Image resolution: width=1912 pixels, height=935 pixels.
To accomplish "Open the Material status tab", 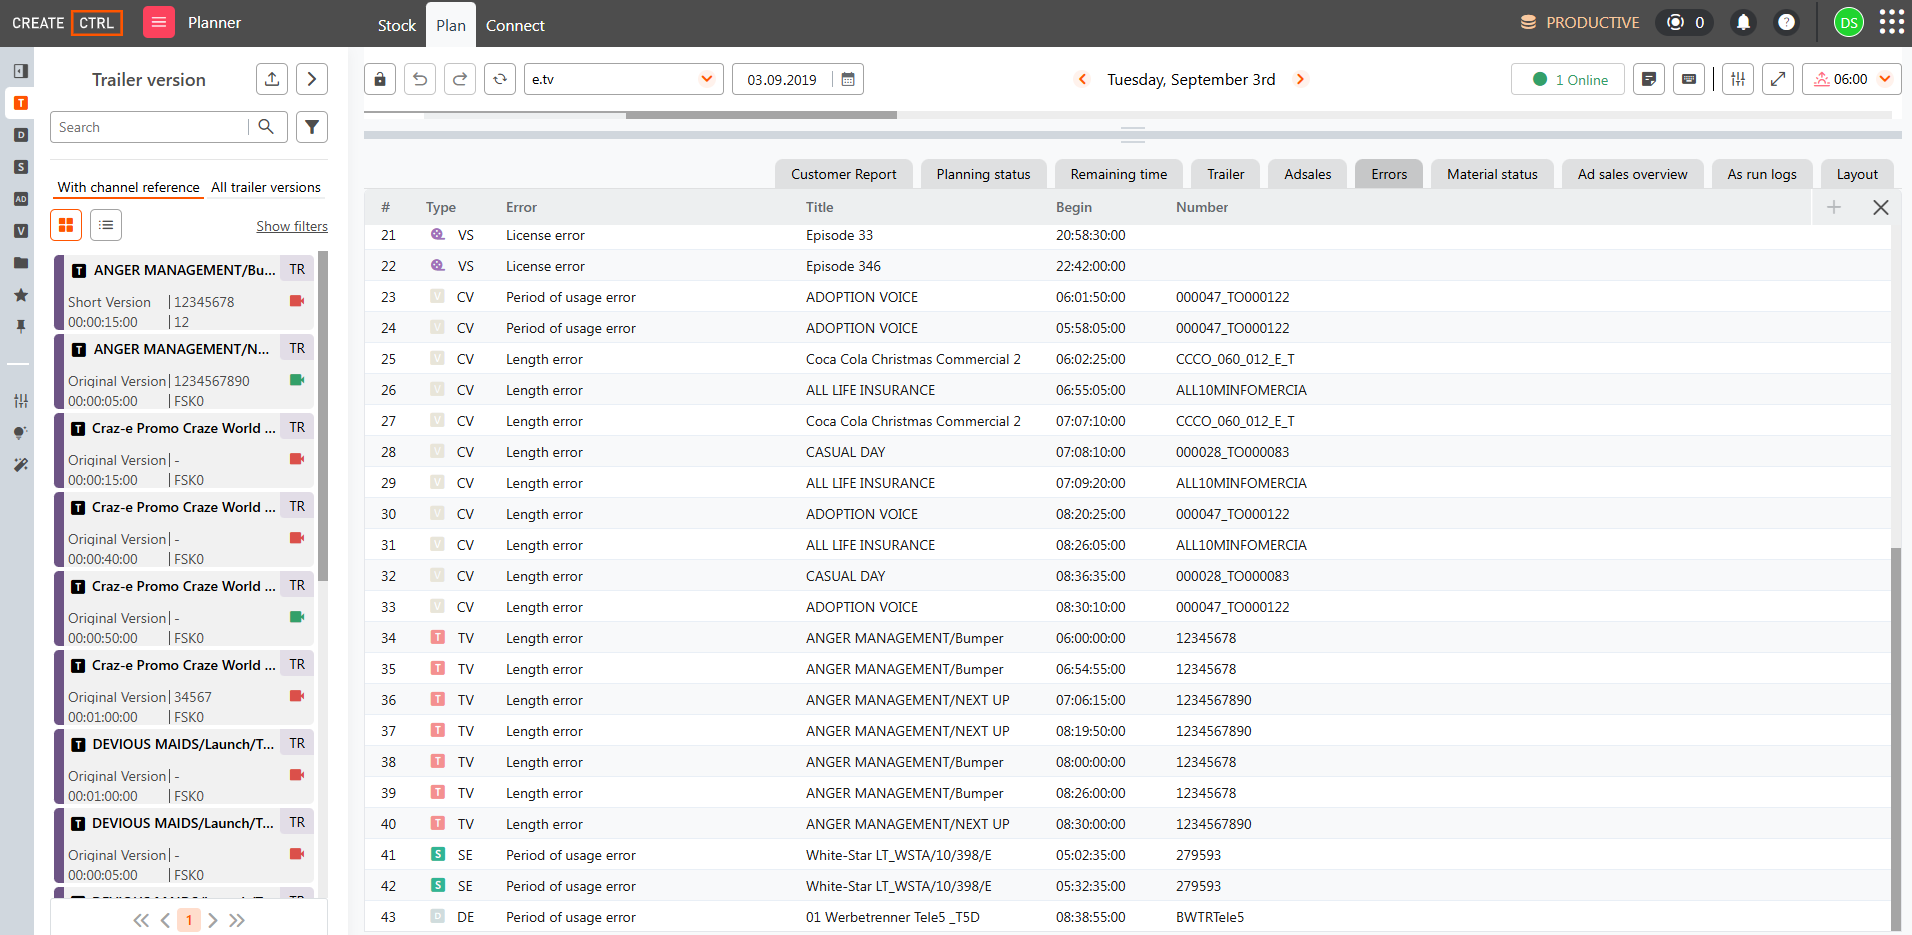I will point(1492,174).
